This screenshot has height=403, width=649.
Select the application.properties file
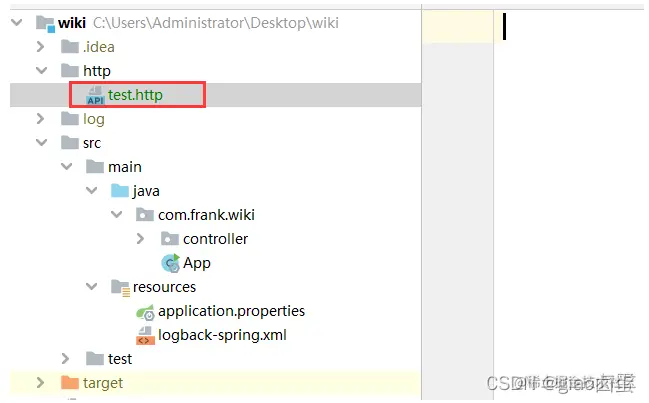point(231,311)
